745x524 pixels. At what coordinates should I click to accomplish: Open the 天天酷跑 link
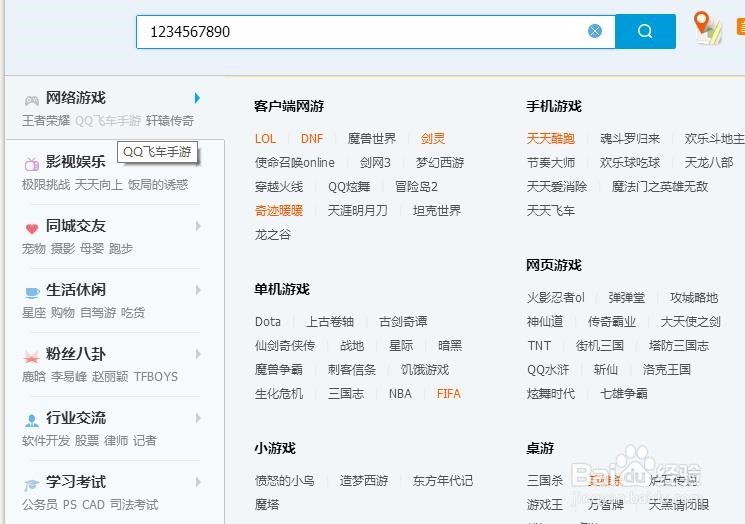[551, 139]
